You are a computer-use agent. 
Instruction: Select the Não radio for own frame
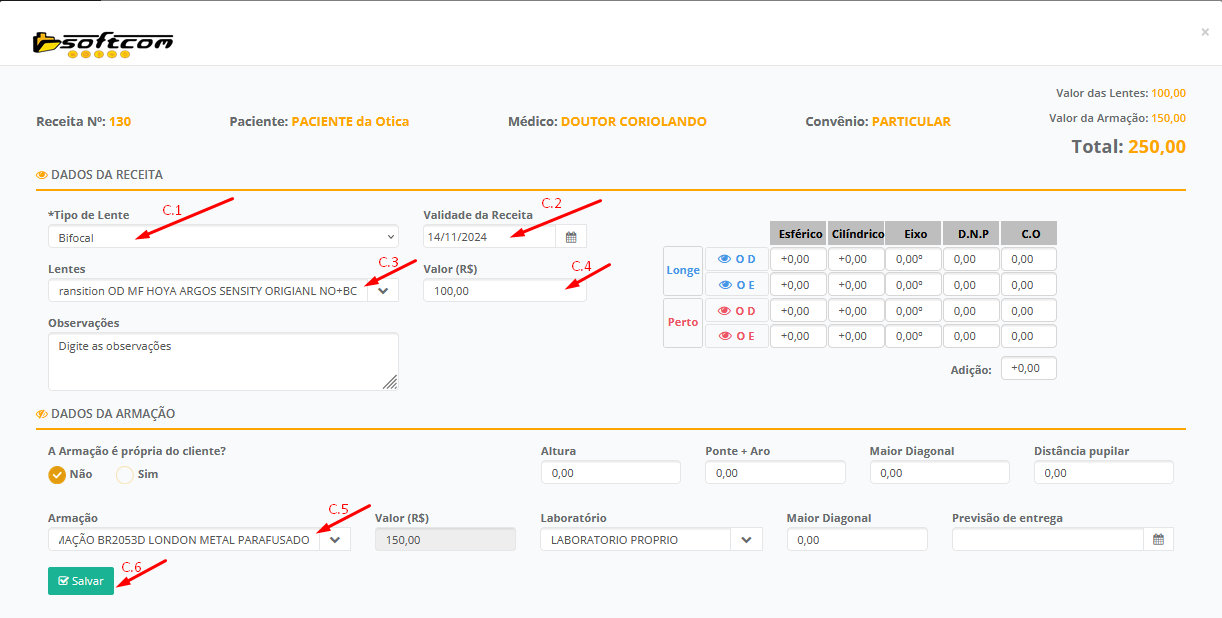[57, 475]
